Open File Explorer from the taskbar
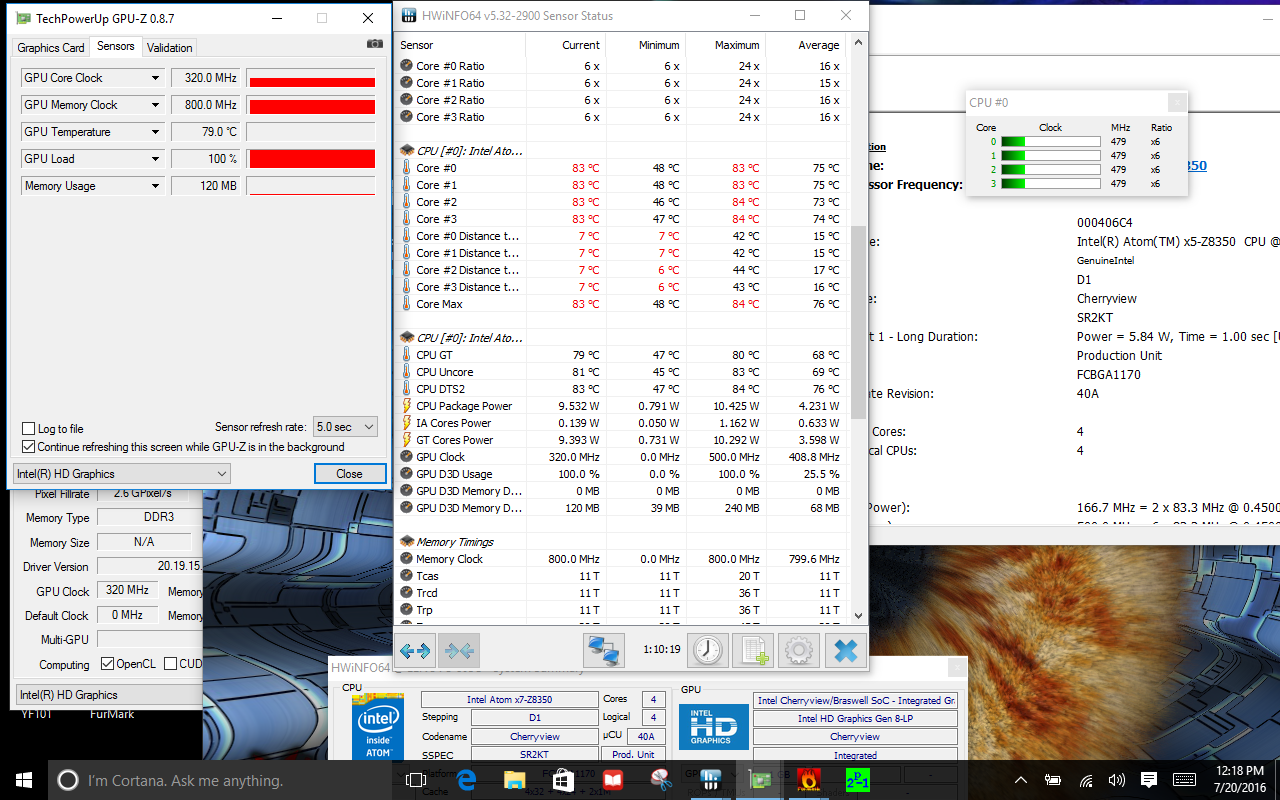Screen dimensions: 1280x800 [x=514, y=780]
